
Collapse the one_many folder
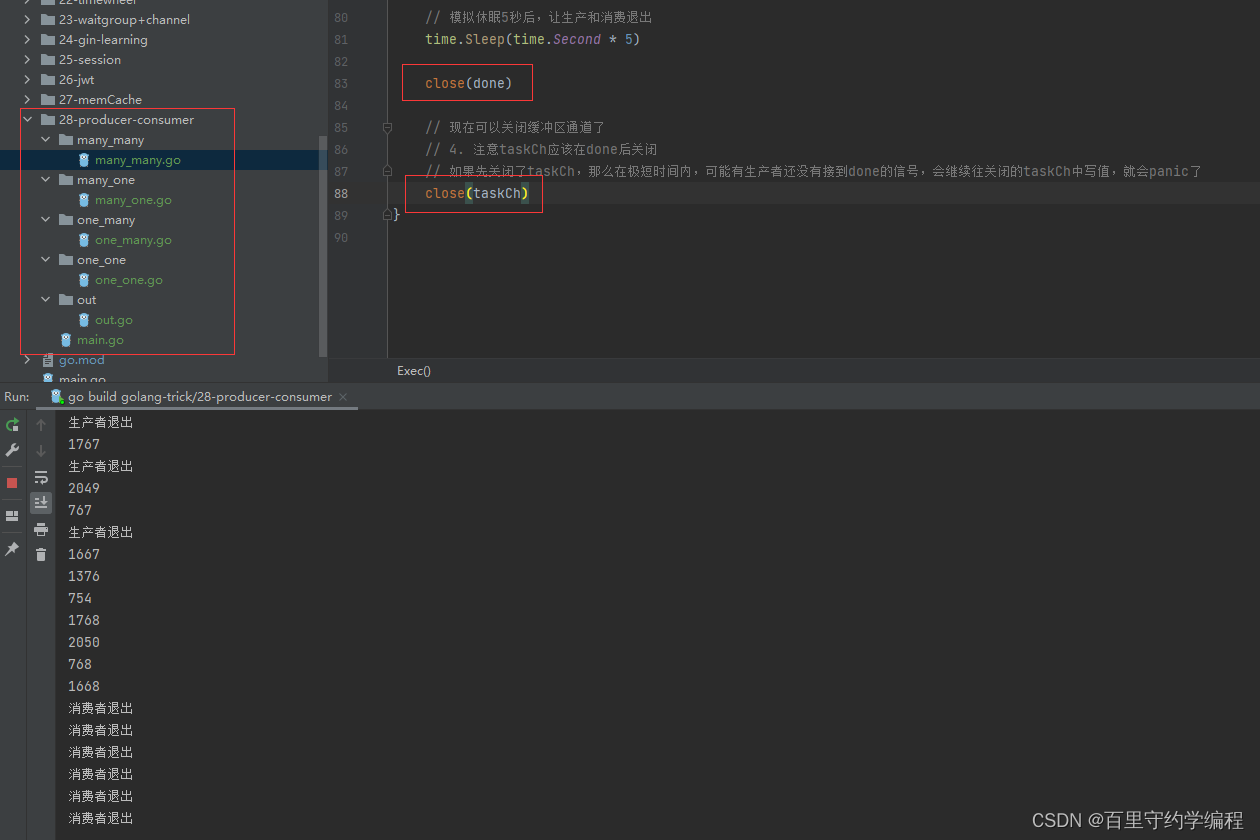pos(46,220)
